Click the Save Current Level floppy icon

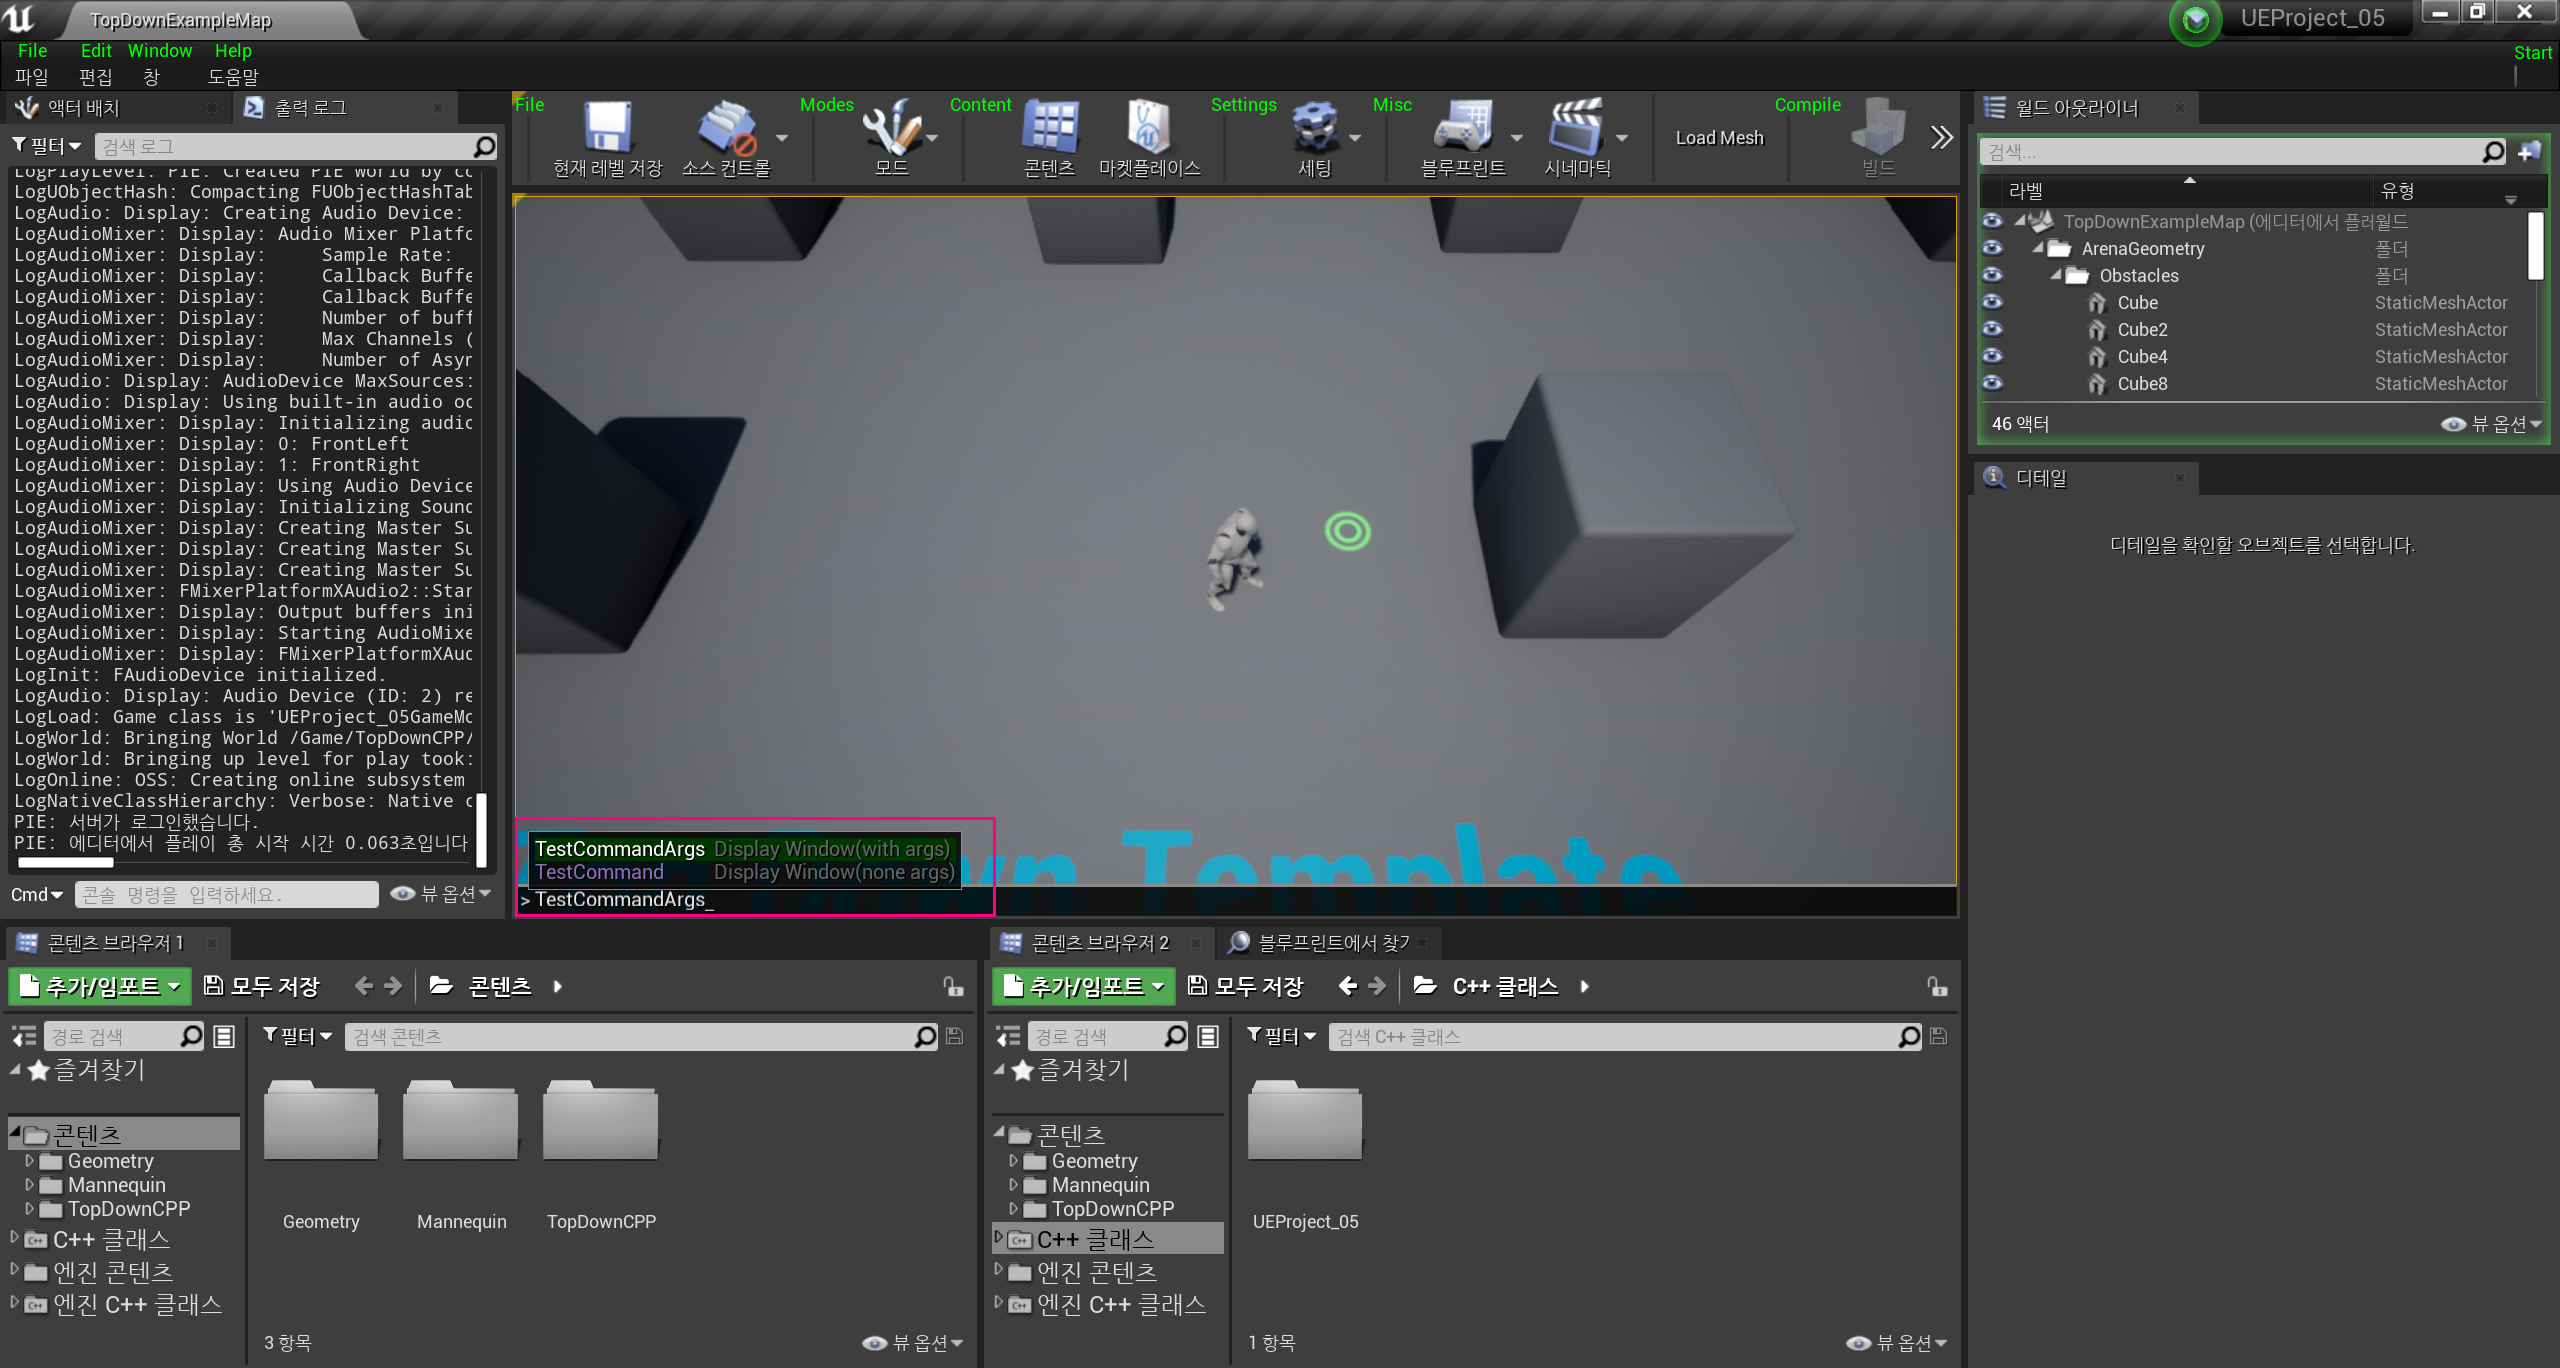click(x=607, y=128)
